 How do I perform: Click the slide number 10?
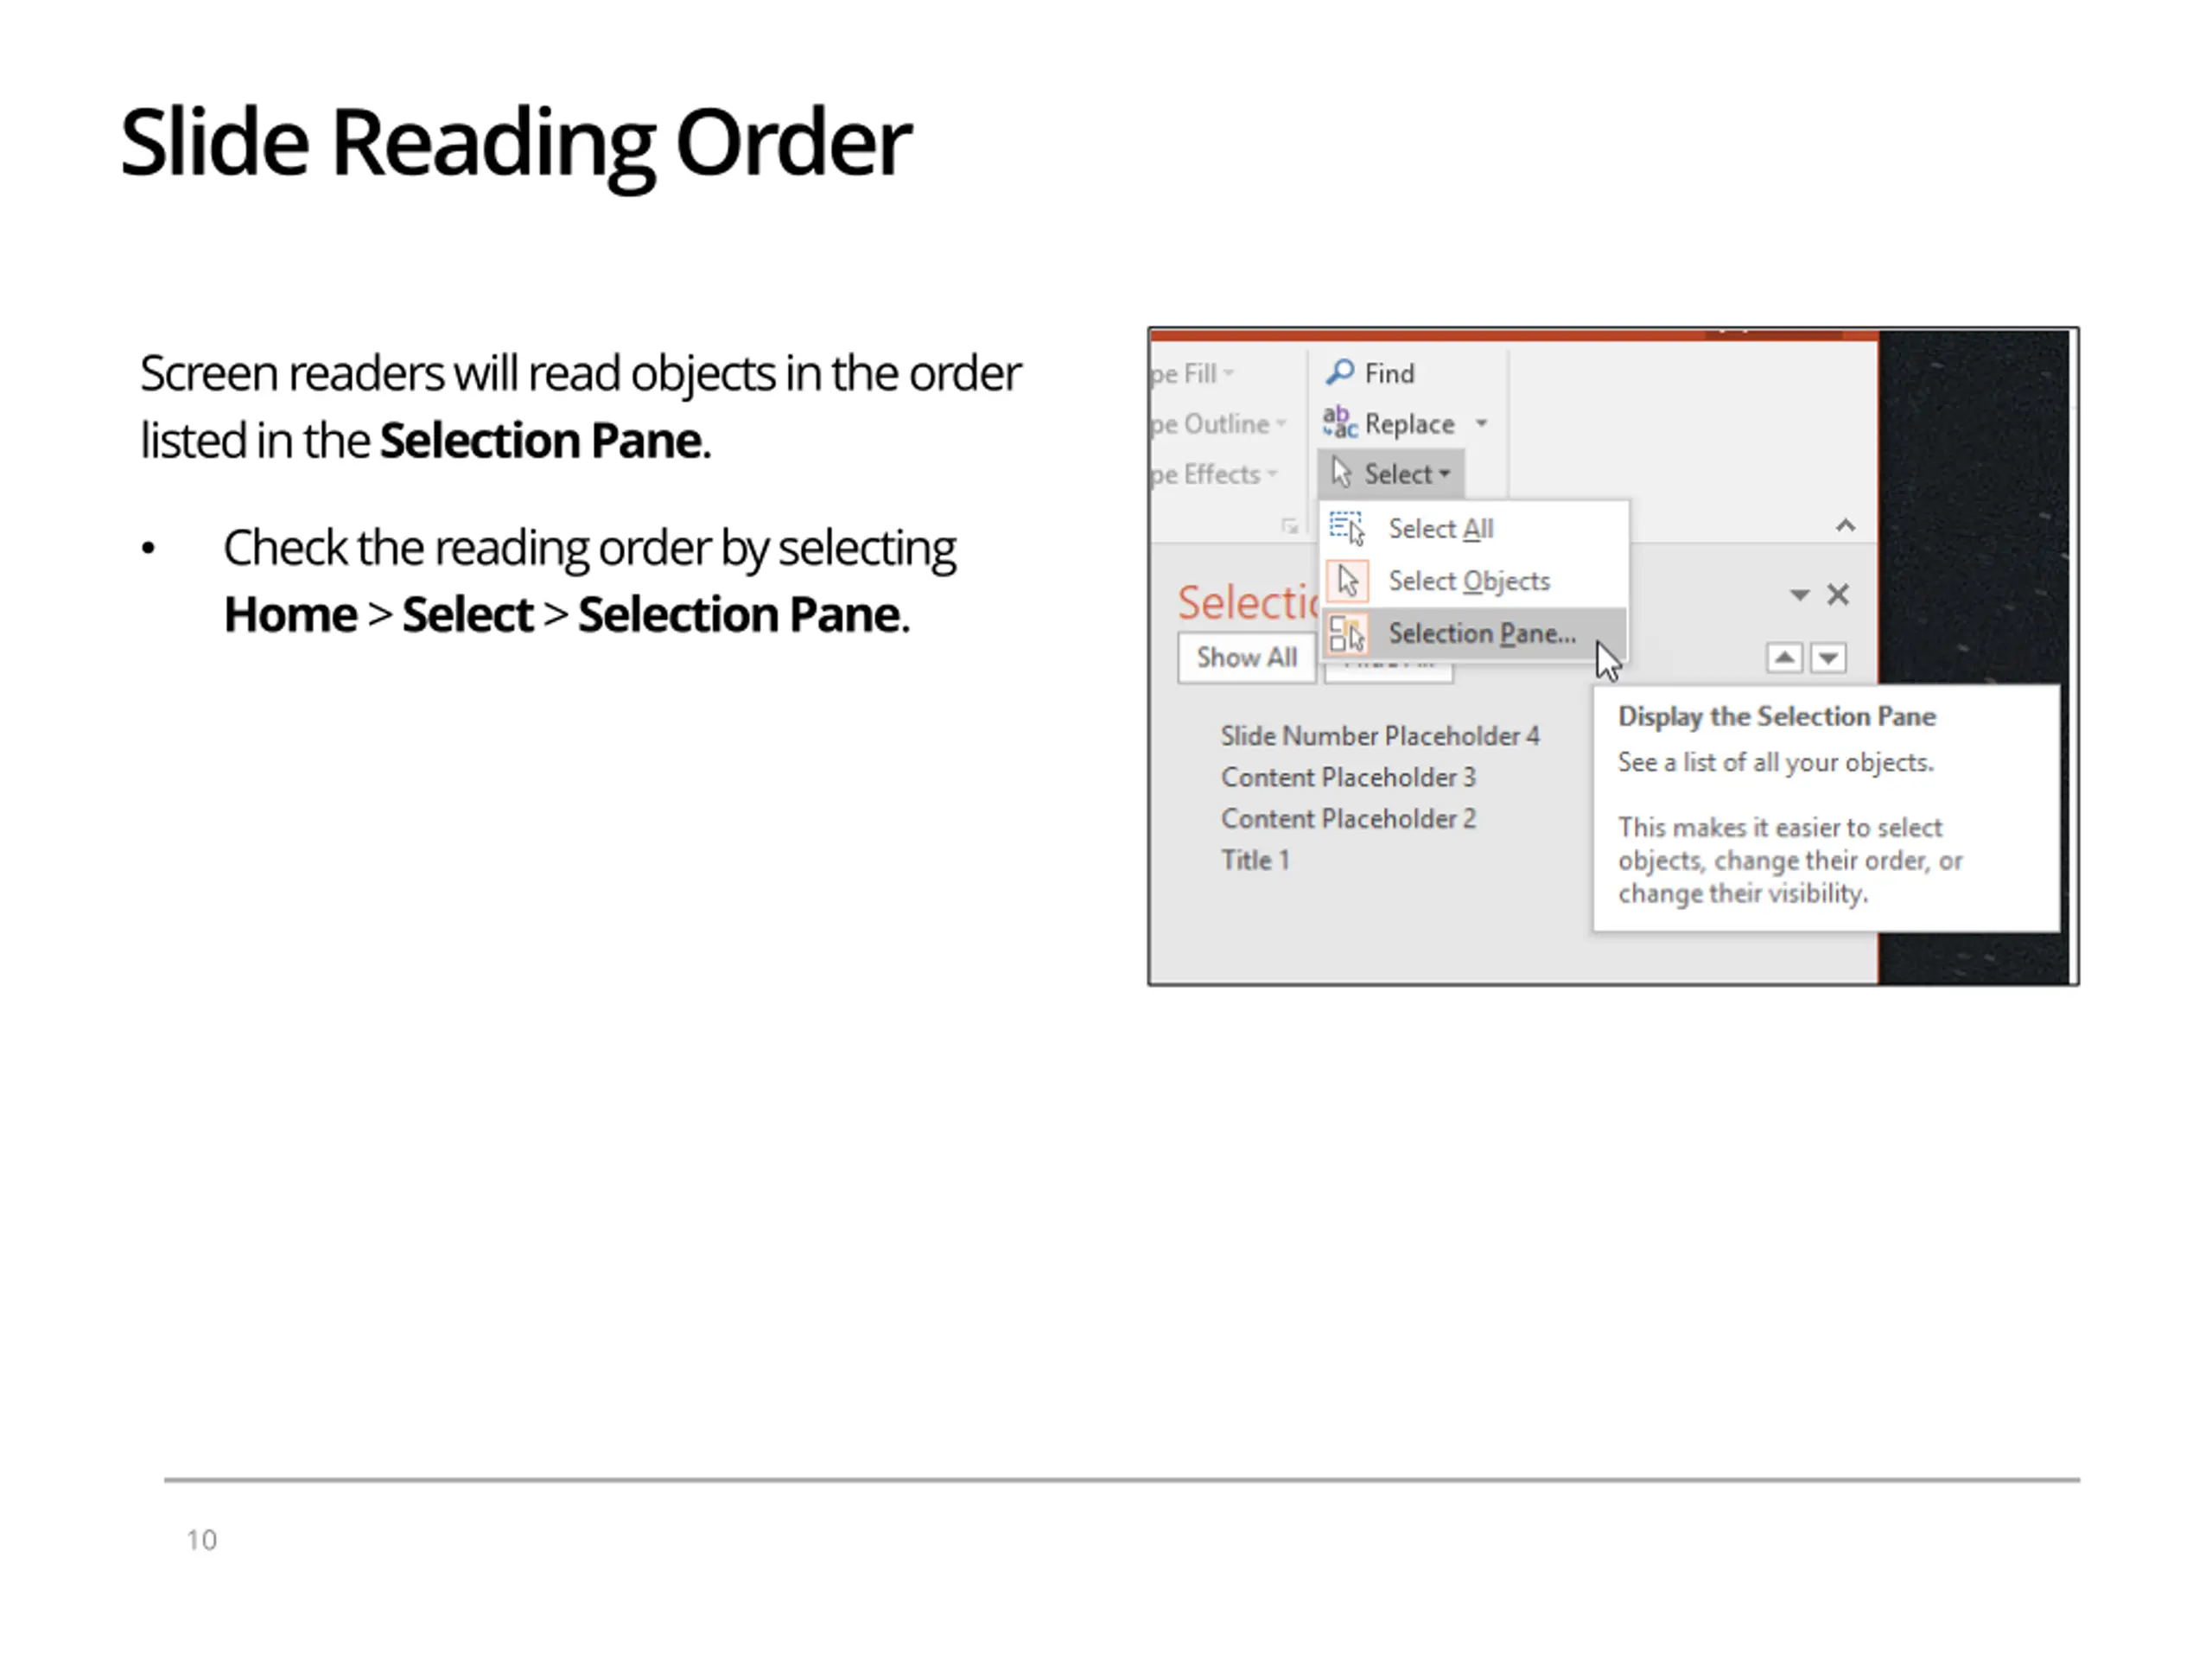click(x=201, y=1540)
